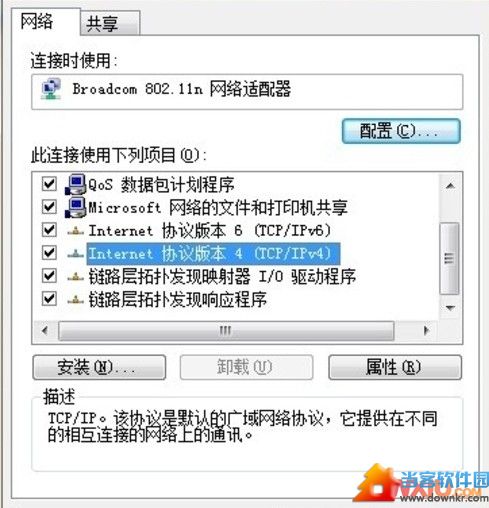Click the list's scroll up arrow
489x508 pixels.
click(450, 186)
